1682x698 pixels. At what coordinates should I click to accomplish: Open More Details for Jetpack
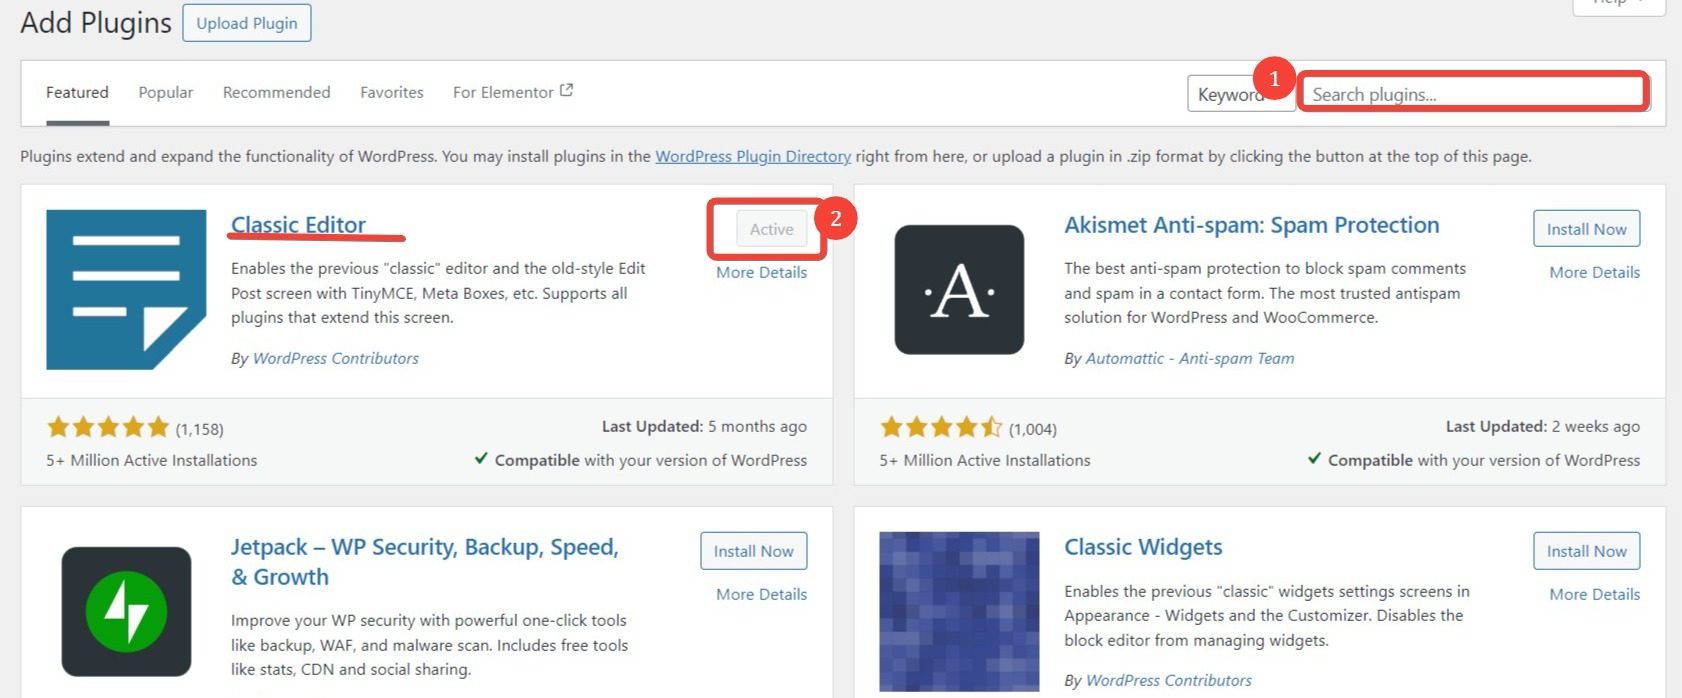[761, 594]
